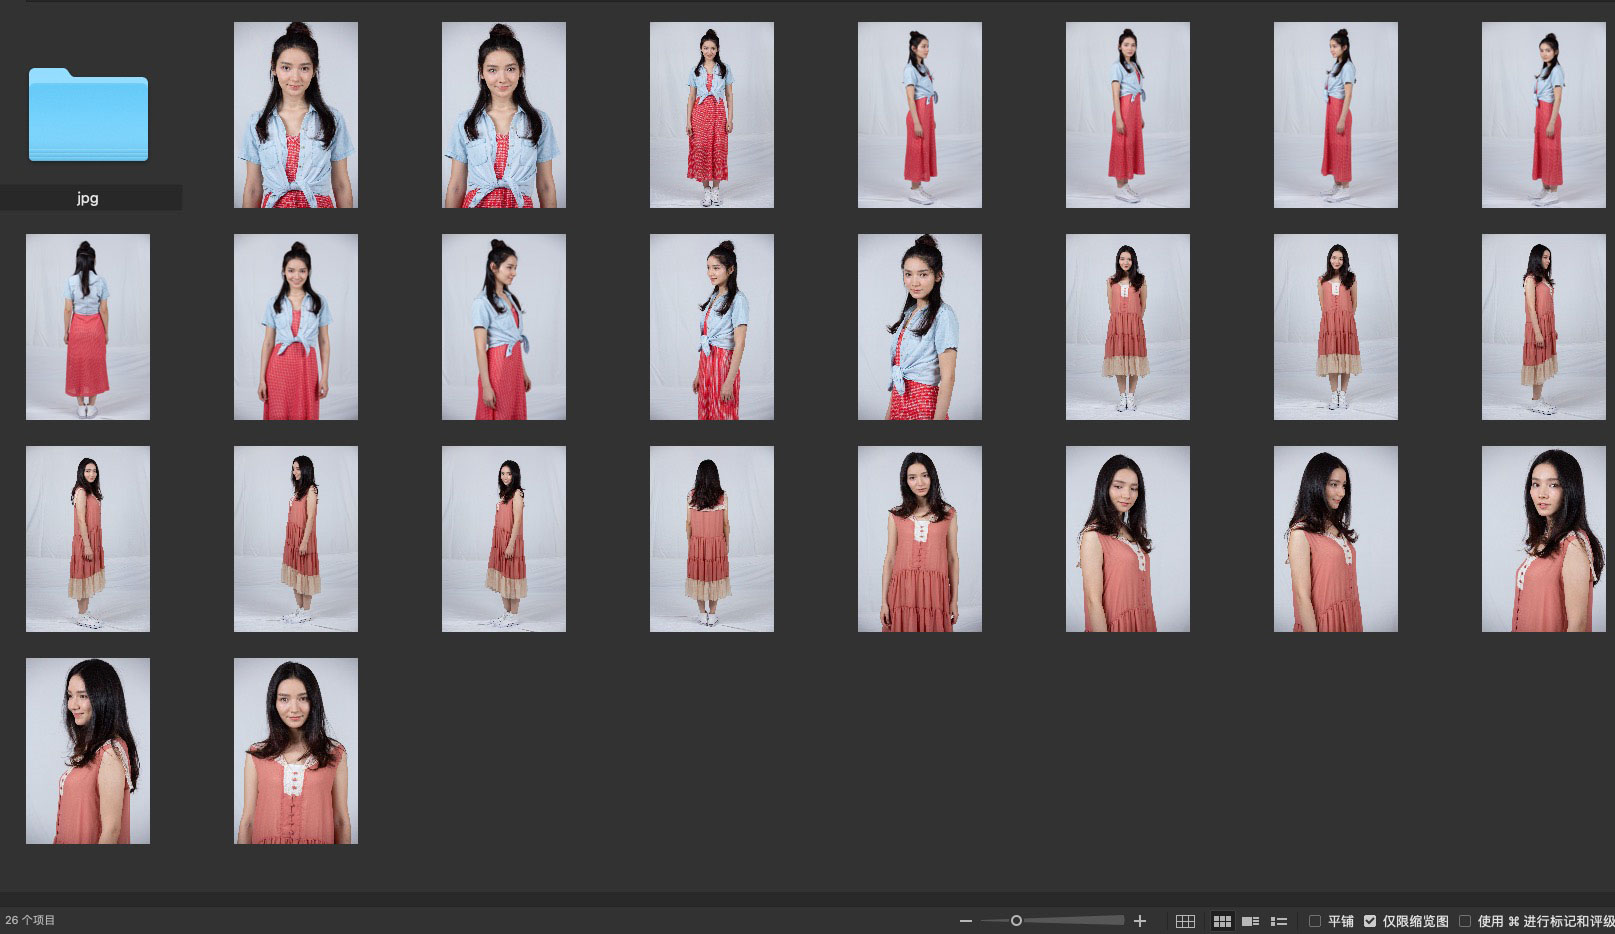
Task: Select the blue jpg folder icon
Action: click(x=88, y=115)
